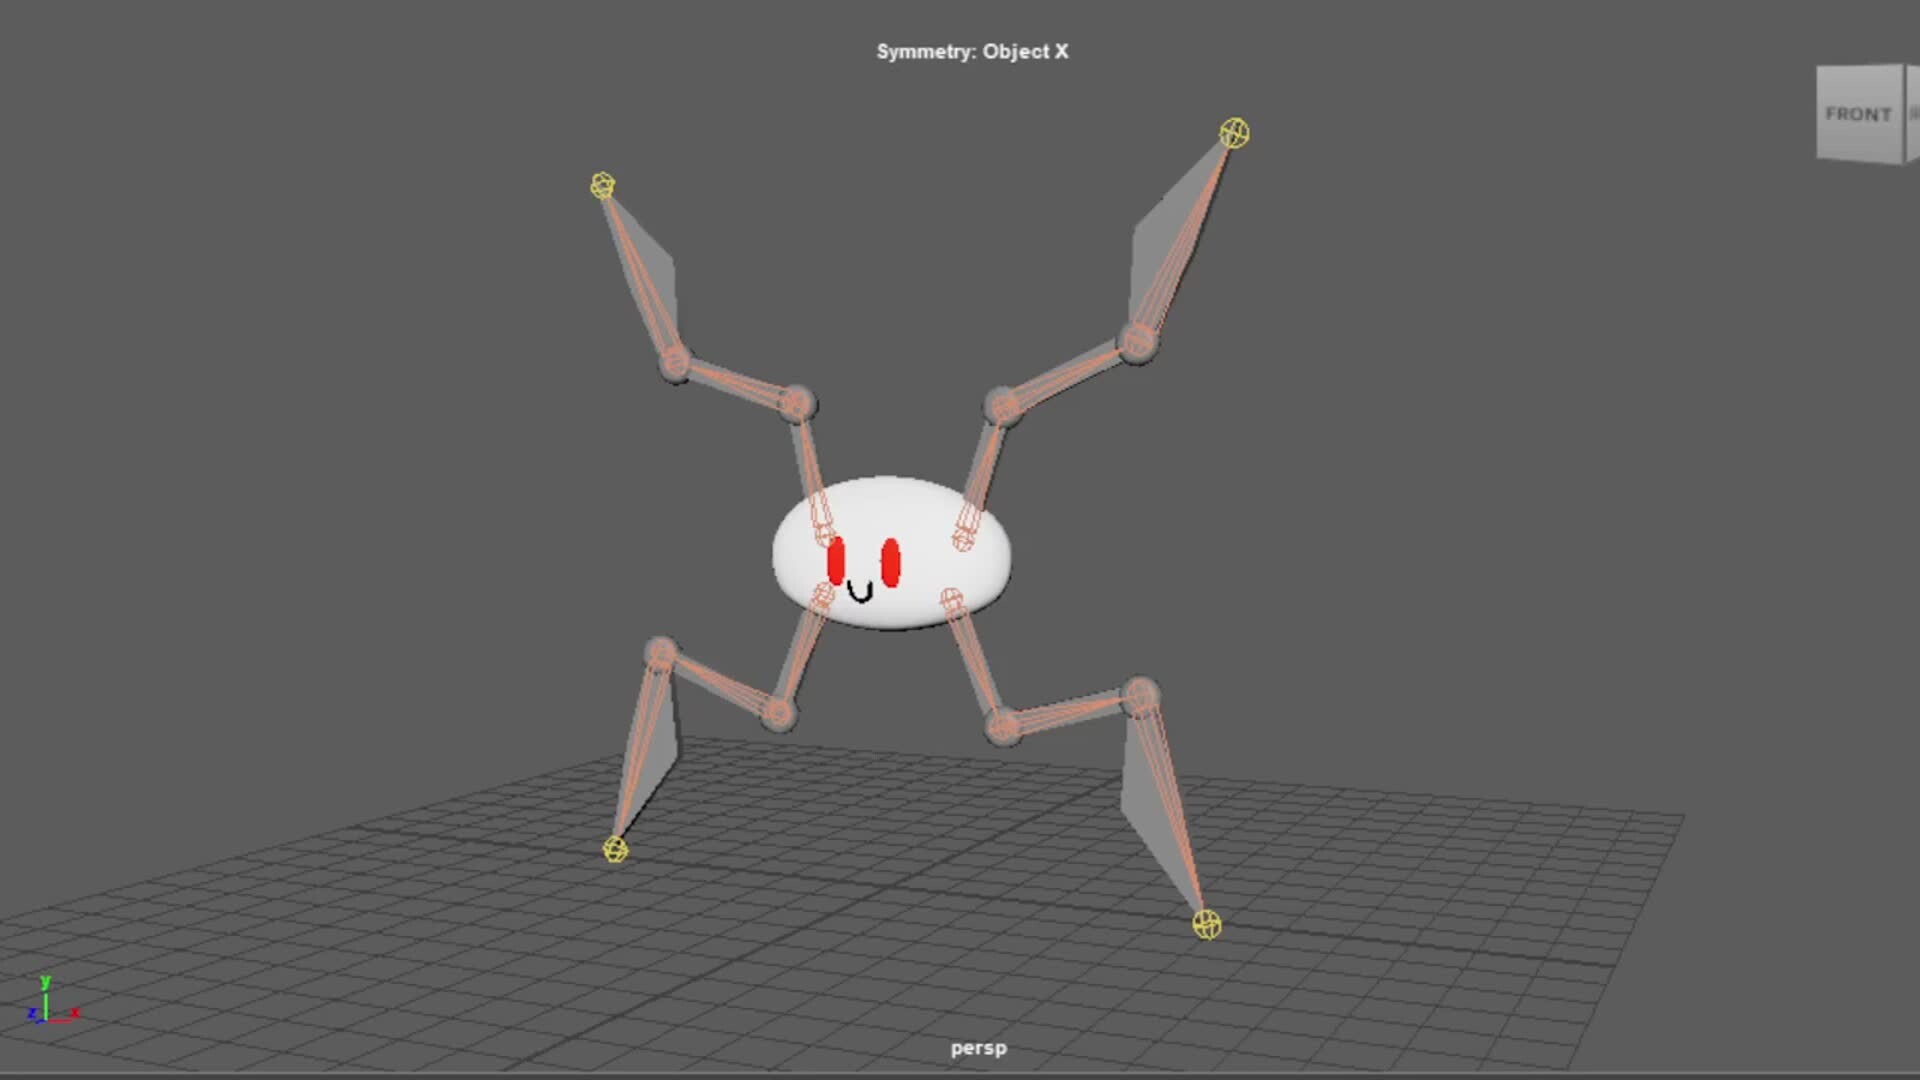1920x1080 pixels.
Task: Select the upper-left yellow IK handle
Action: (x=603, y=184)
